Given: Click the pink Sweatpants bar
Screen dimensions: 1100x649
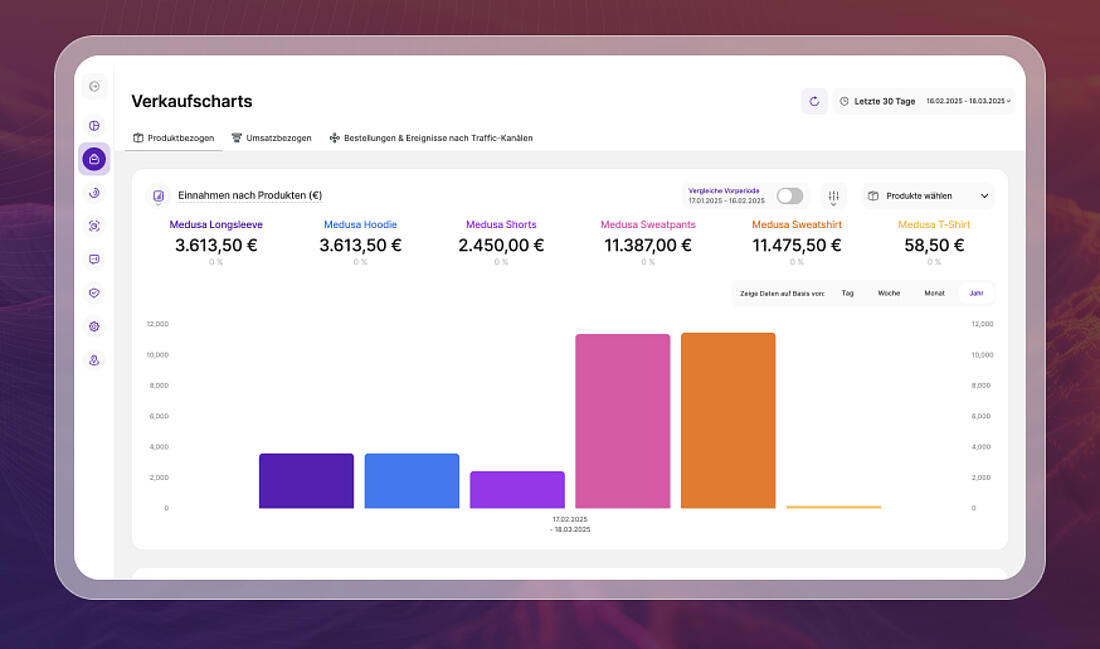Looking at the screenshot, I should point(623,421).
